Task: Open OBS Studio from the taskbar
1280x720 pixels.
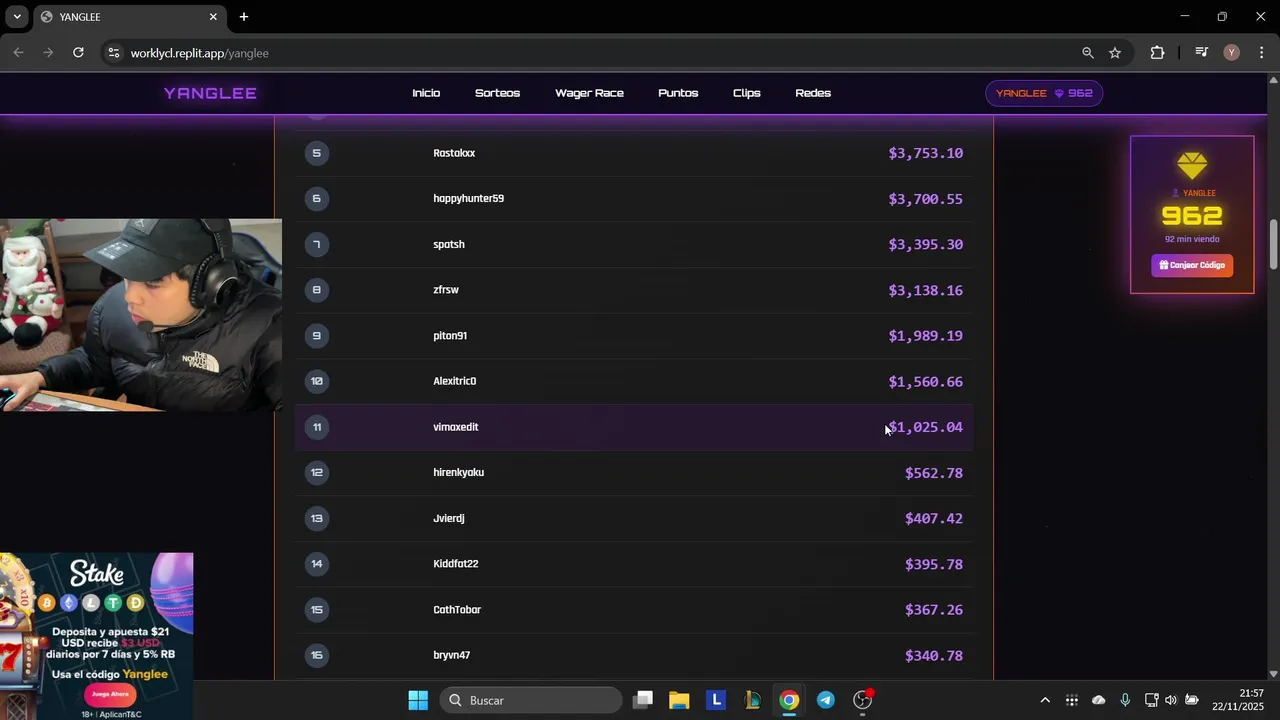Action: pos(863,700)
